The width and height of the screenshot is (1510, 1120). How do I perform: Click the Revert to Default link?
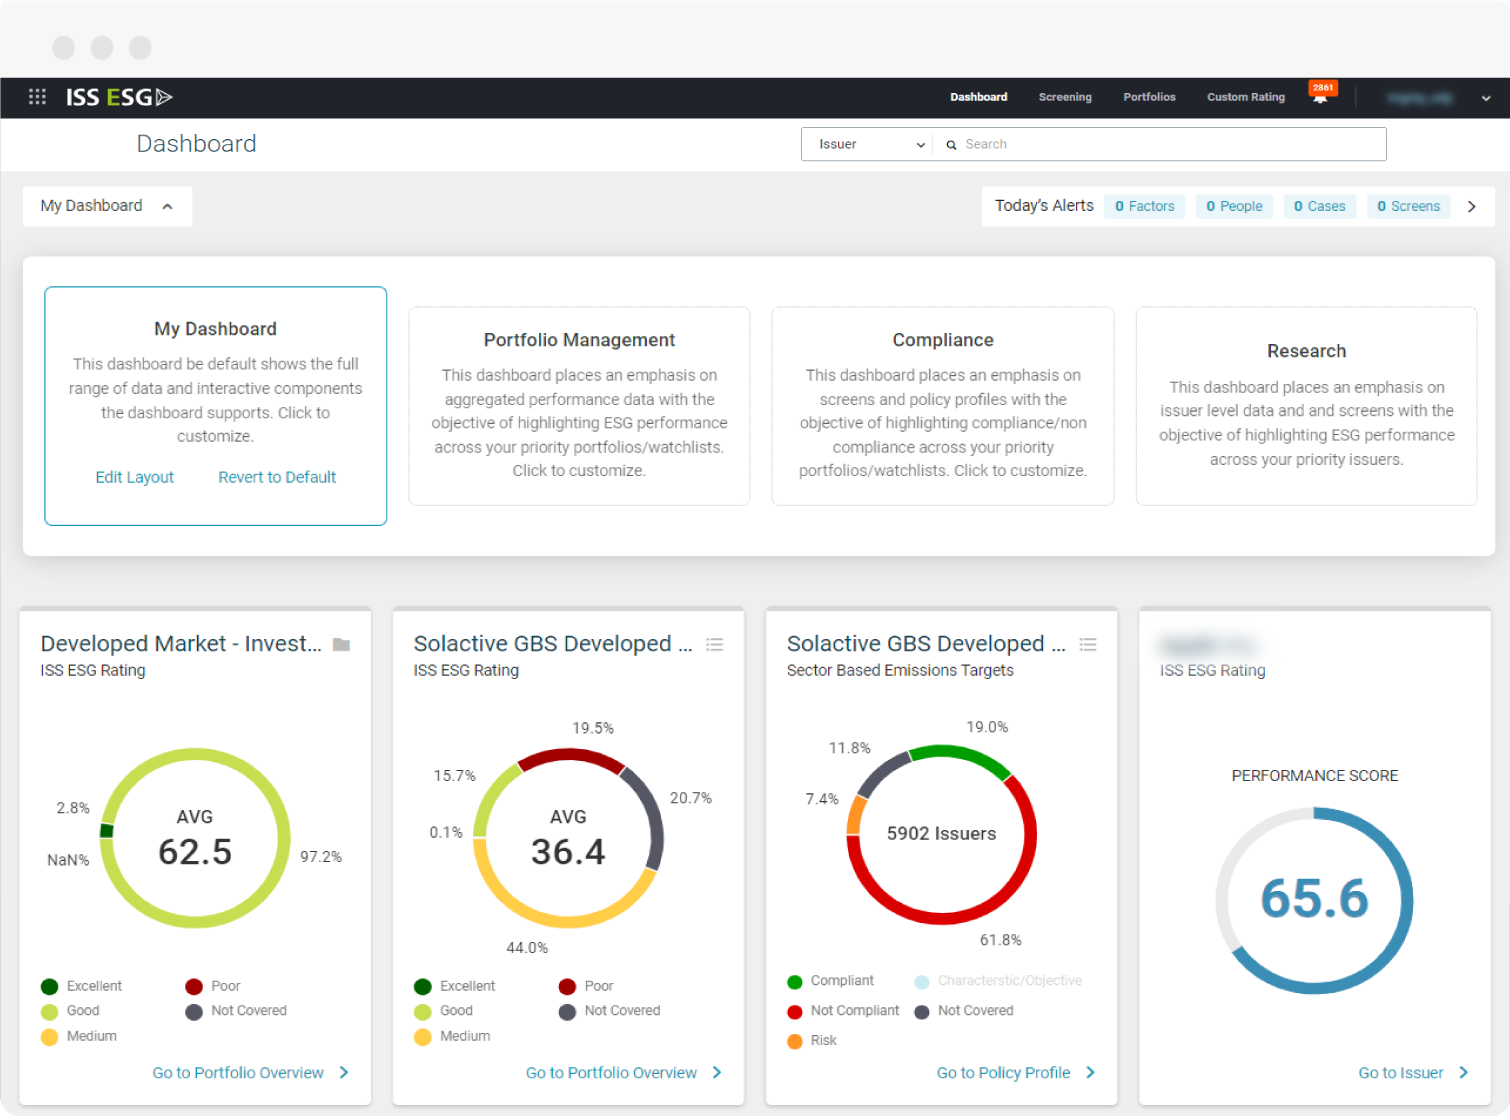coord(277,477)
